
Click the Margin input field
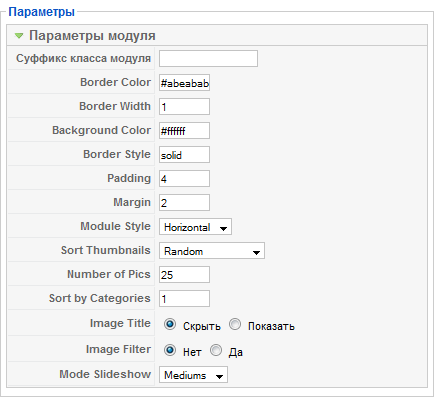pyautogui.click(x=184, y=203)
